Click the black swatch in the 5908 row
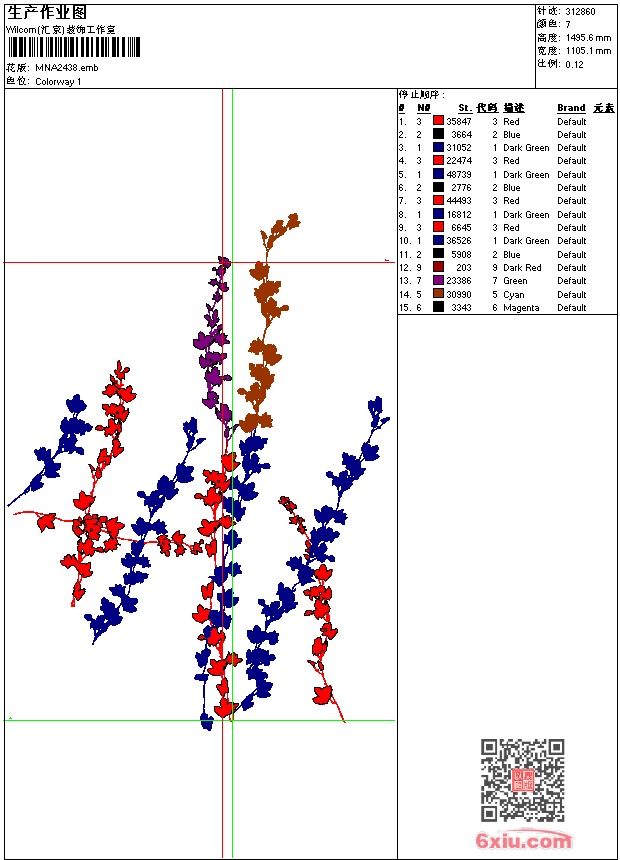Screen dimensions: 620x860 (438, 254)
